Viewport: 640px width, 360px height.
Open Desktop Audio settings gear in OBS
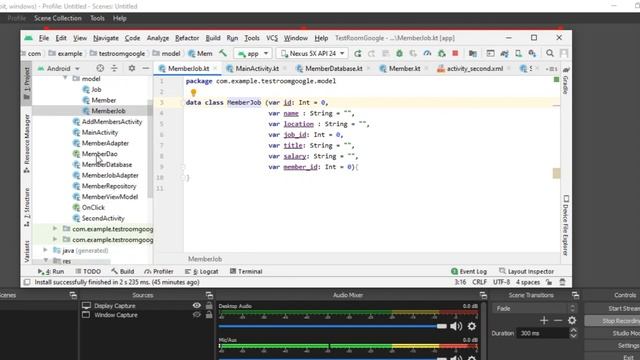coord(472,326)
